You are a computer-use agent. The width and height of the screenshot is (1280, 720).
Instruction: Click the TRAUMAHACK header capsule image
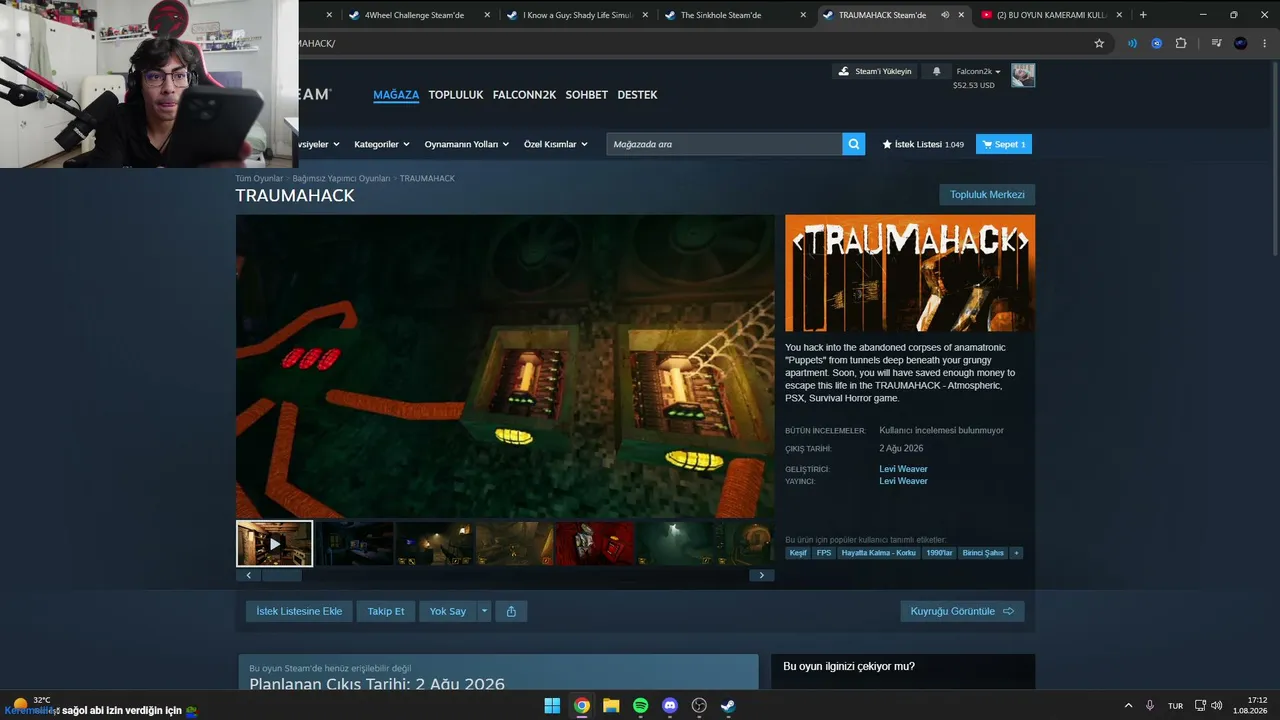point(910,273)
